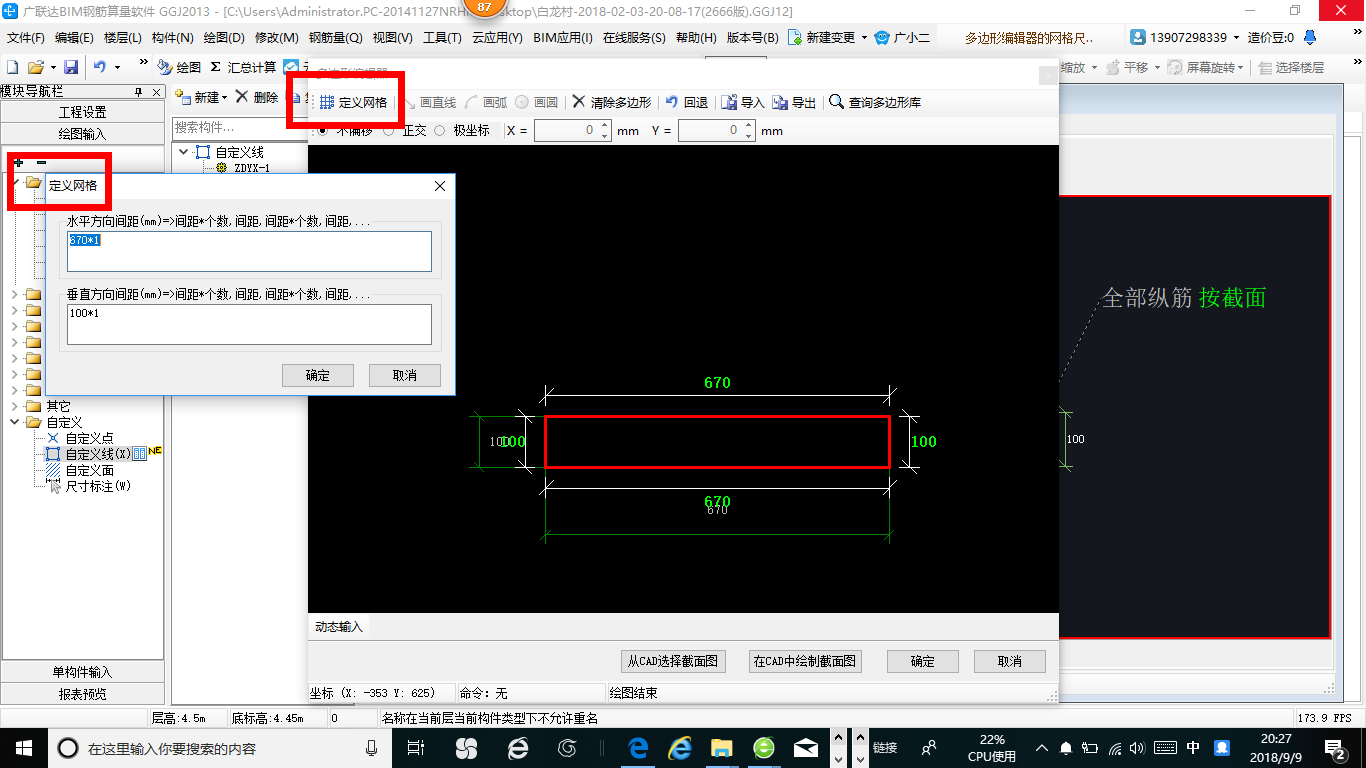The height and width of the screenshot is (768, 1366).
Task: Increase the X offset spinner value
Action: (x=604, y=126)
